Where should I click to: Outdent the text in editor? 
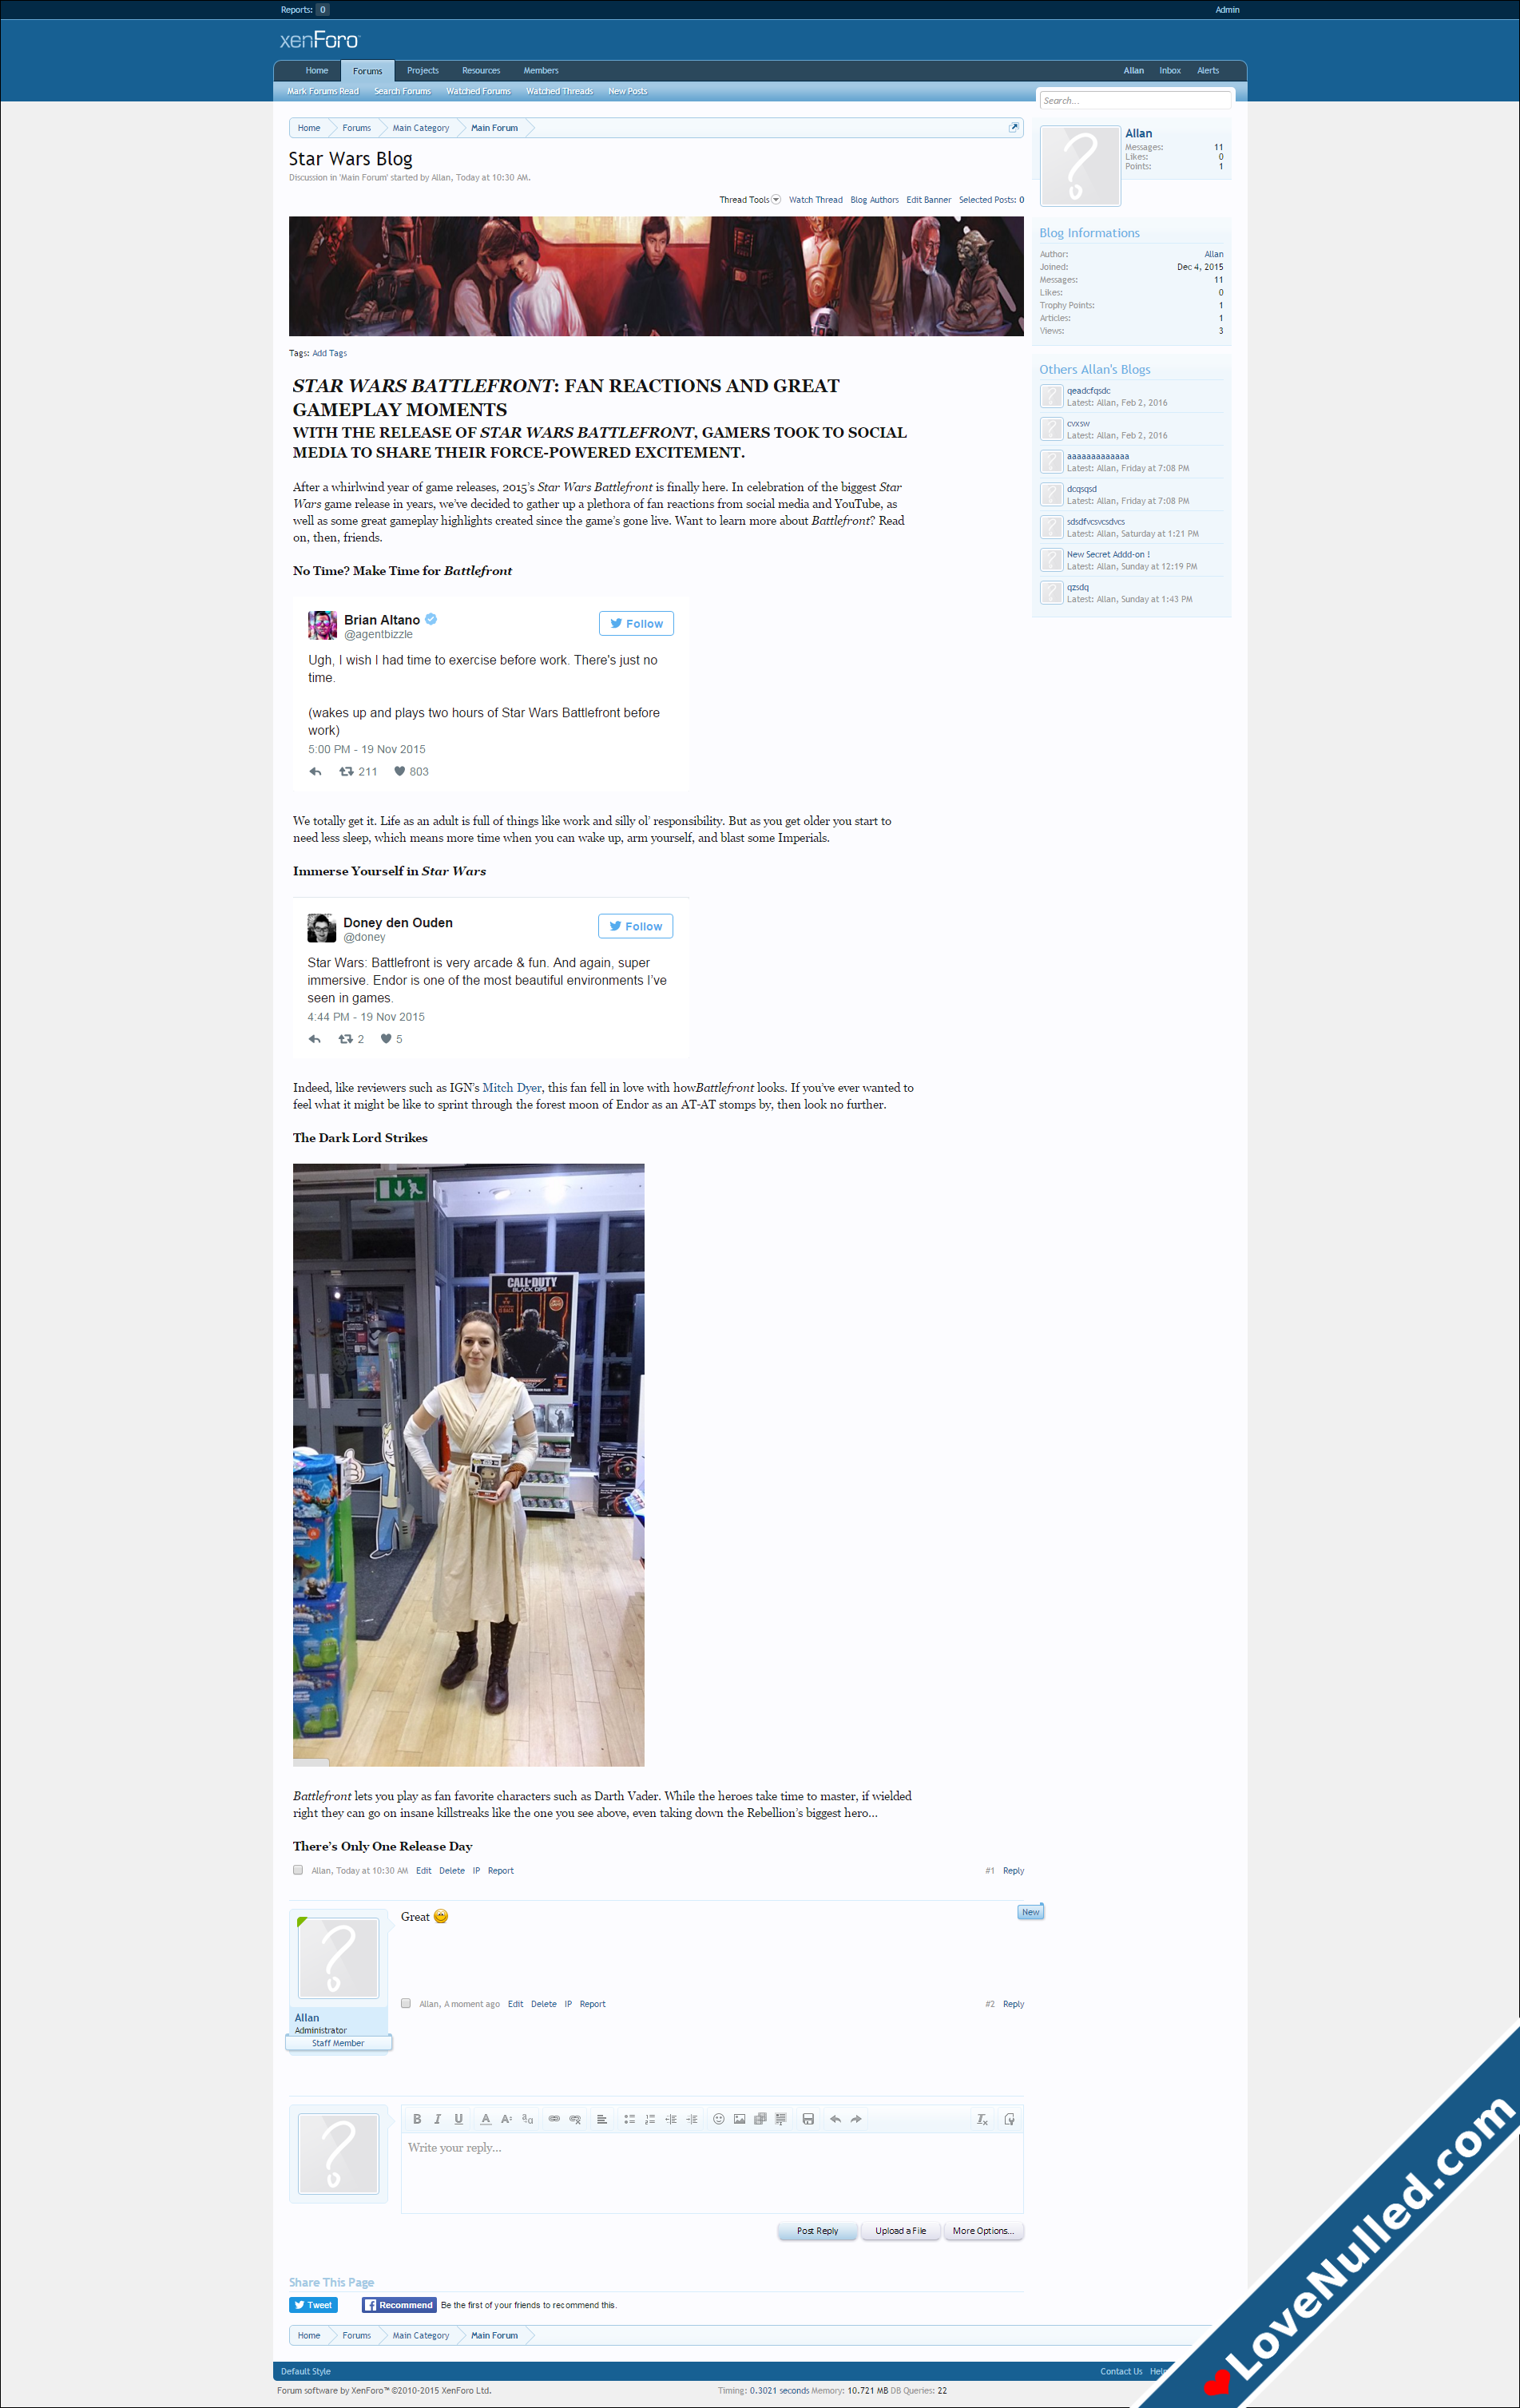click(x=671, y=2119)
